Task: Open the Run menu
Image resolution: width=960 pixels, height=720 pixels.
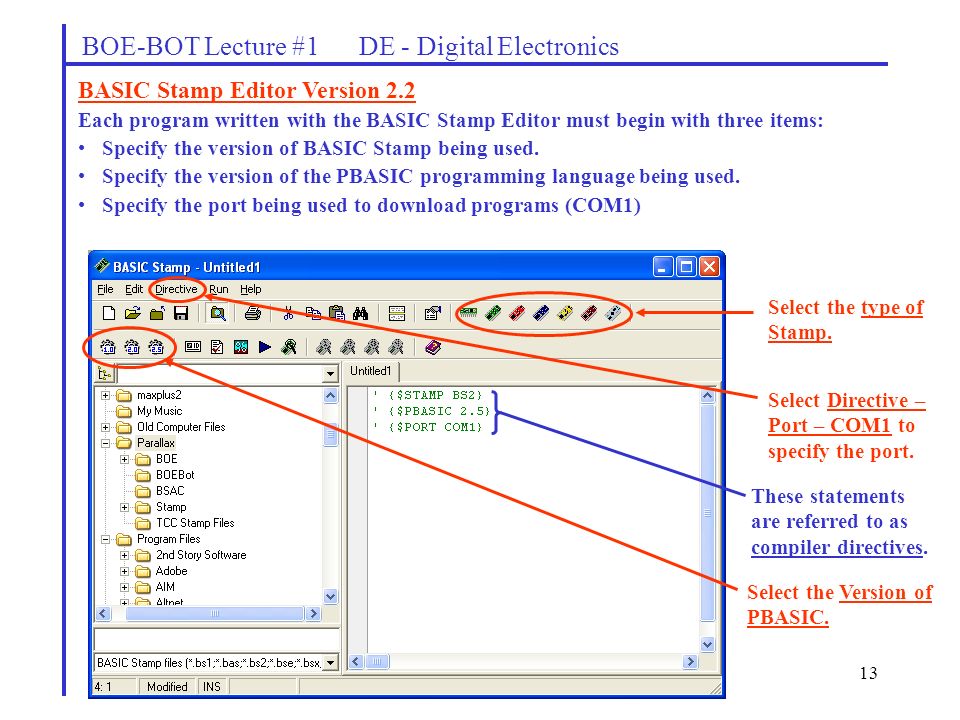Action: click(219, 289)
